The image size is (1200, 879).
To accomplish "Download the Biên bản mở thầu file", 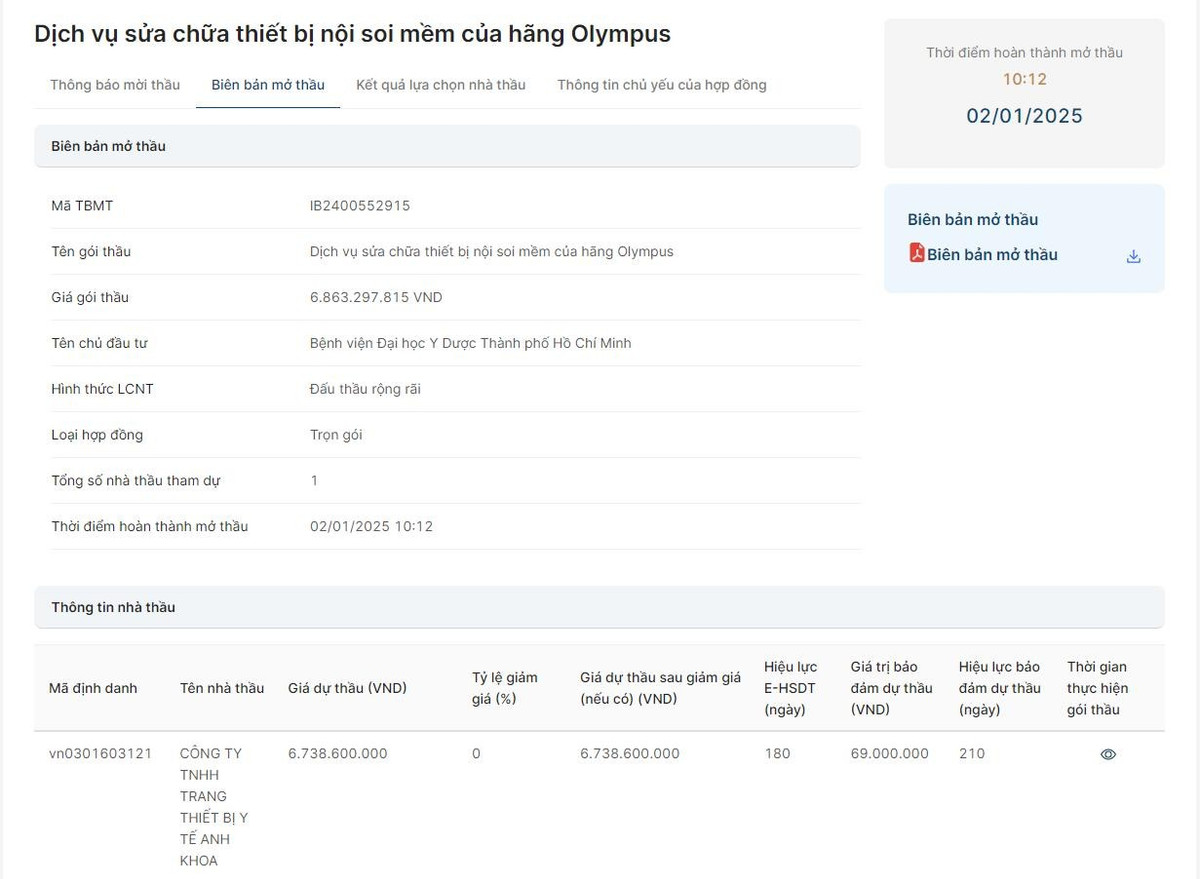I will (1133, 256).
